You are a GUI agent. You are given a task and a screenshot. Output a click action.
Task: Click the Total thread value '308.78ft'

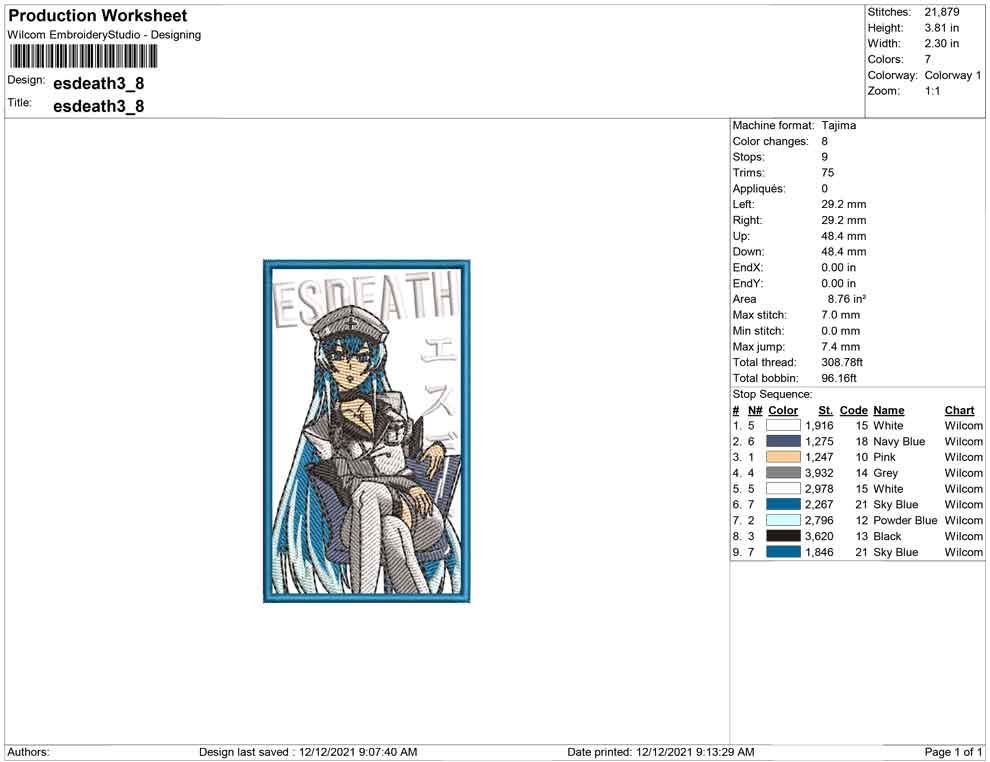pos(842,362)
